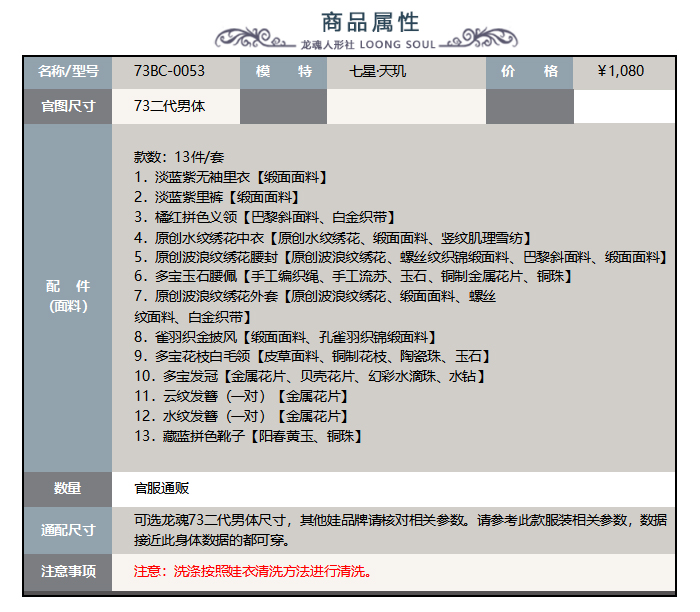
Task: Click the 配件 (面料) label cell
Action: click(x=68, y=297)
